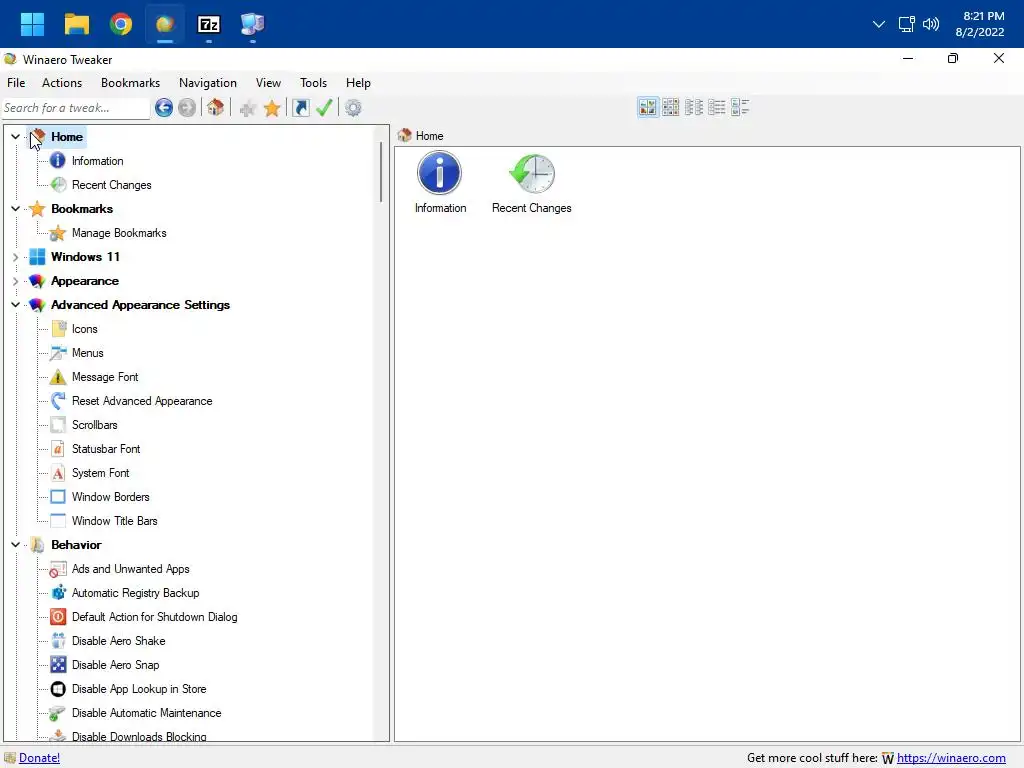
Task: Open File Explorer from the taskbar
Action: click(76, 24)
